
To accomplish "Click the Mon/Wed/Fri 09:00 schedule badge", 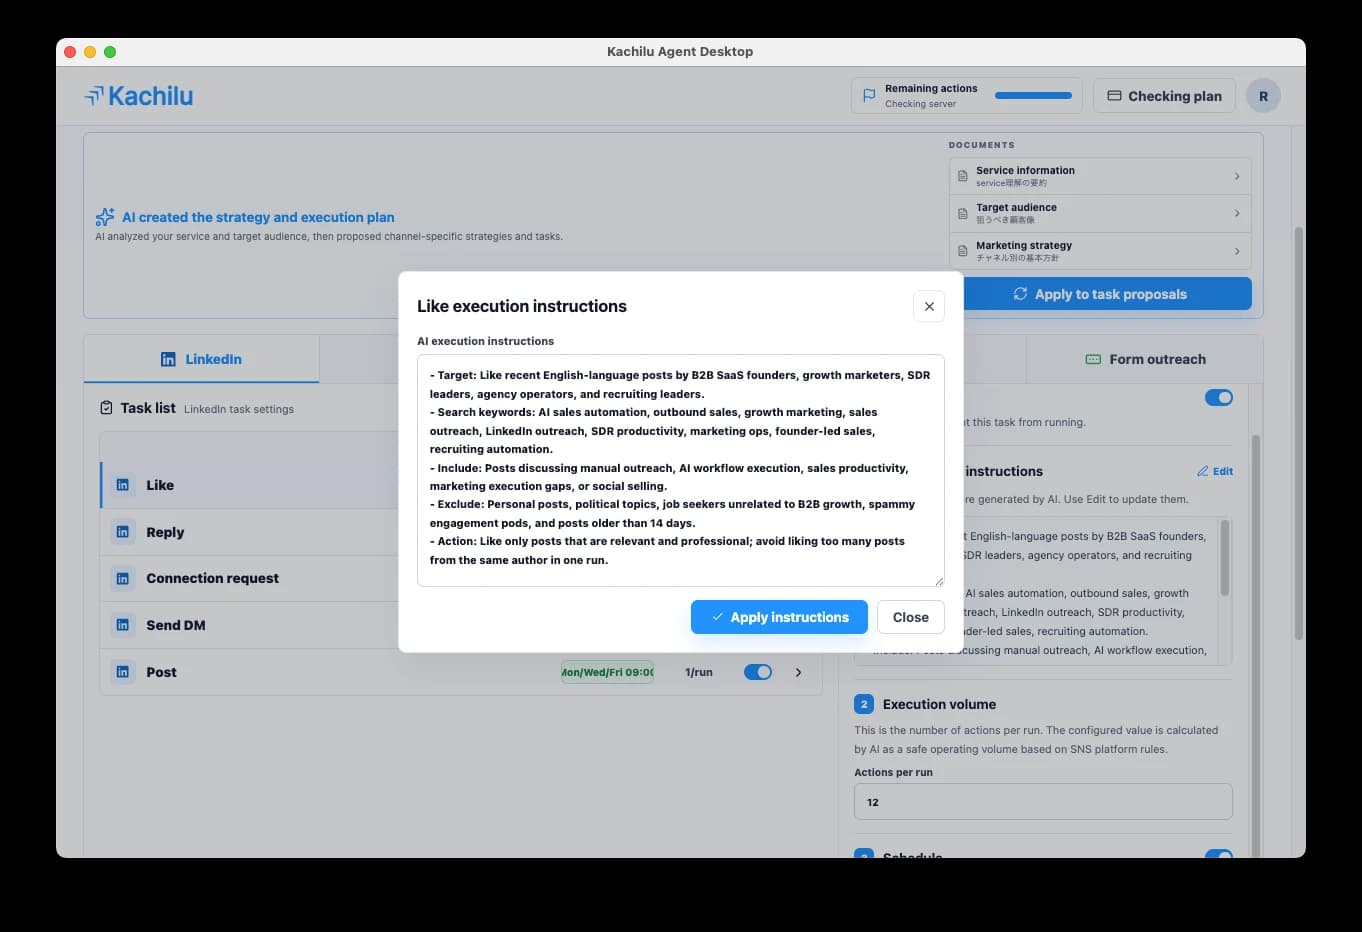I will pos(607,672).
